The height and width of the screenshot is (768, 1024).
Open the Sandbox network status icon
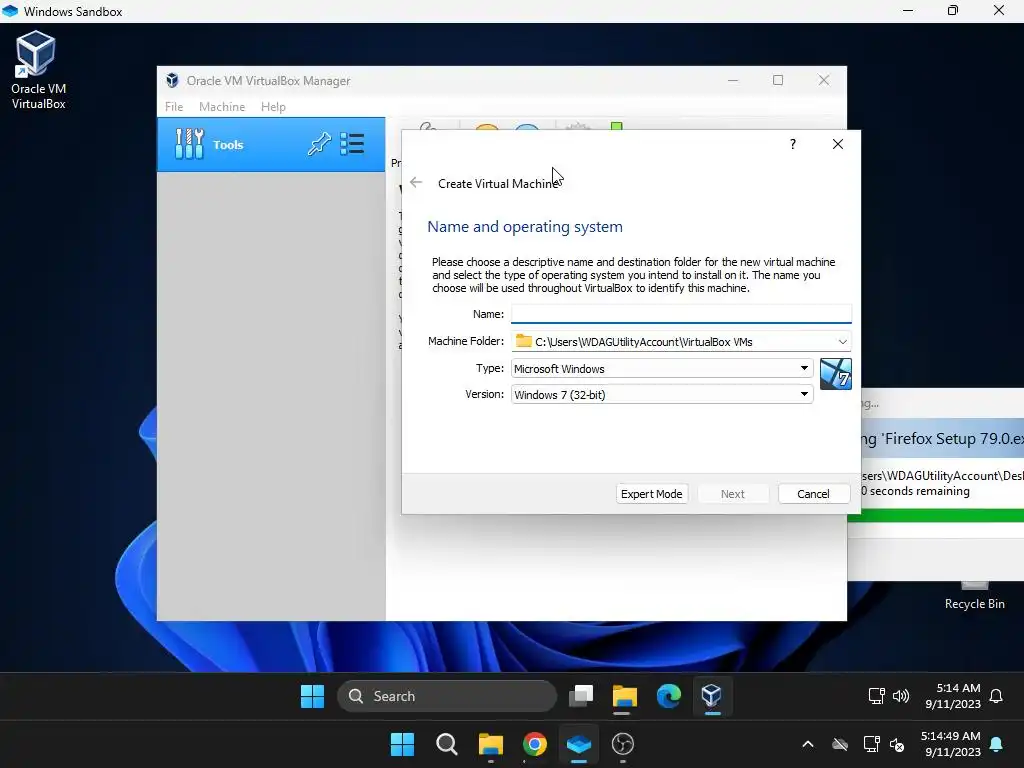pyautogui.click(x=876, y=696)
